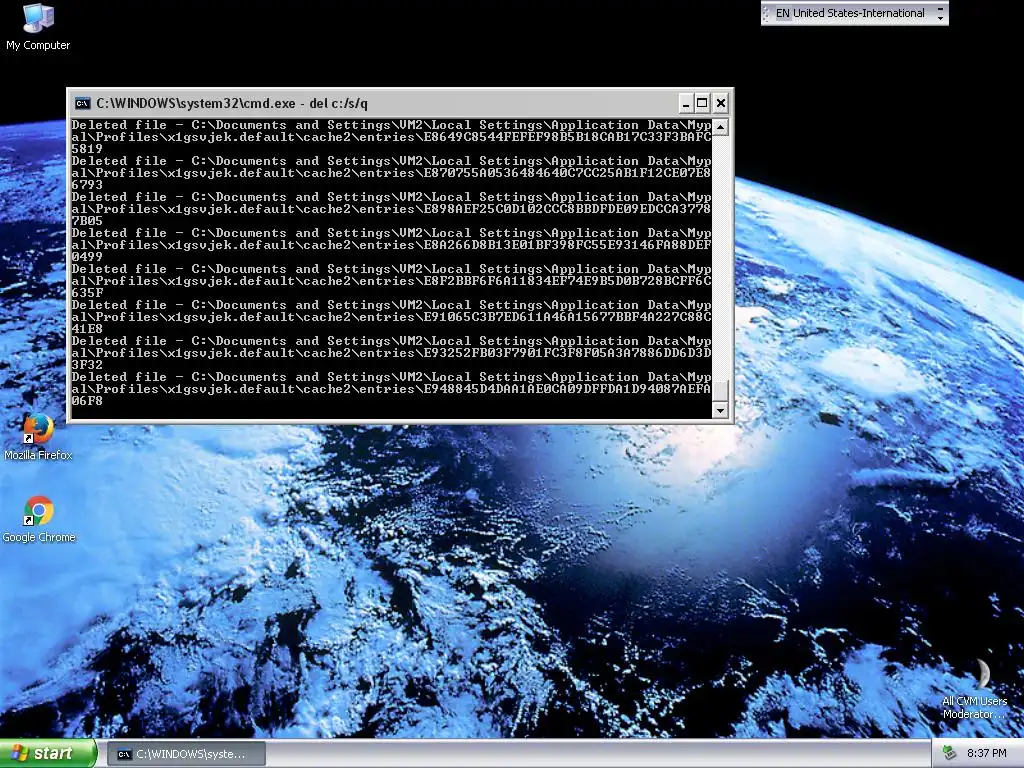1024x768 pixels.
Task: Click the console scrollbar thumb
Action: (x=720, y=390)
